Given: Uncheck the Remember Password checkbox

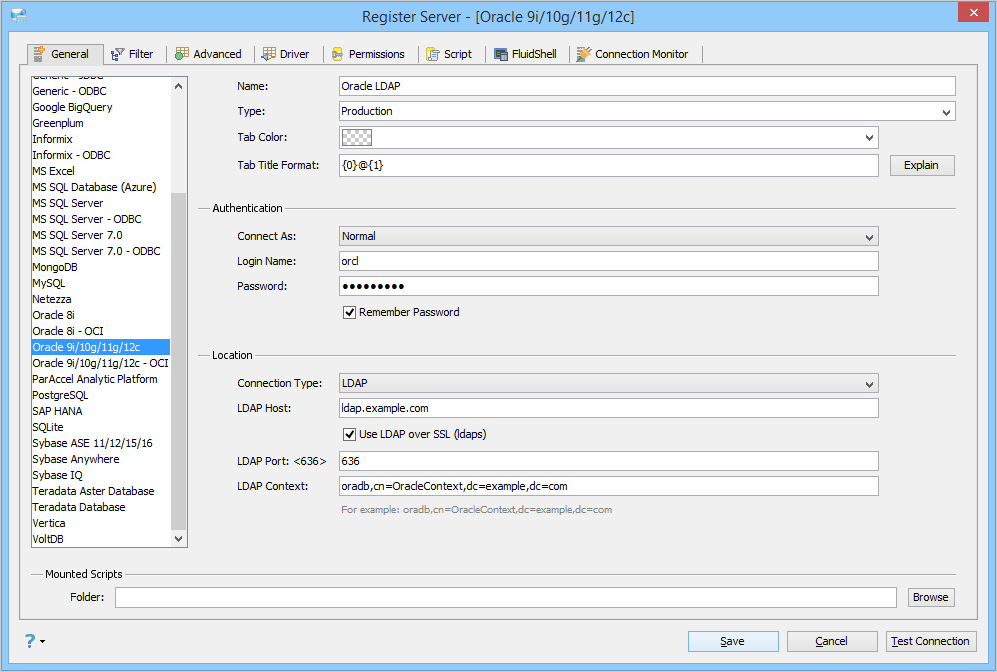Looking at the screenshot, I should [349, 312].
